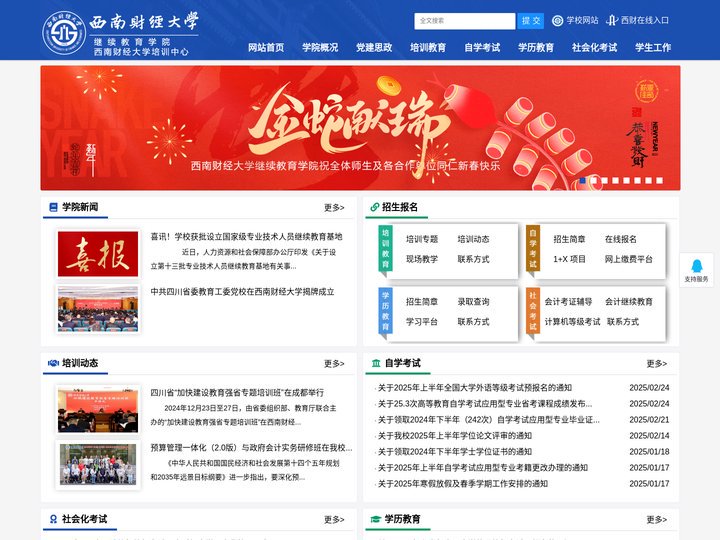Open article 预算管理一体化（2.0版）与政府会计实务研修班
The width and height of the screenshot is (720, 540).
(x=251, y=448)
